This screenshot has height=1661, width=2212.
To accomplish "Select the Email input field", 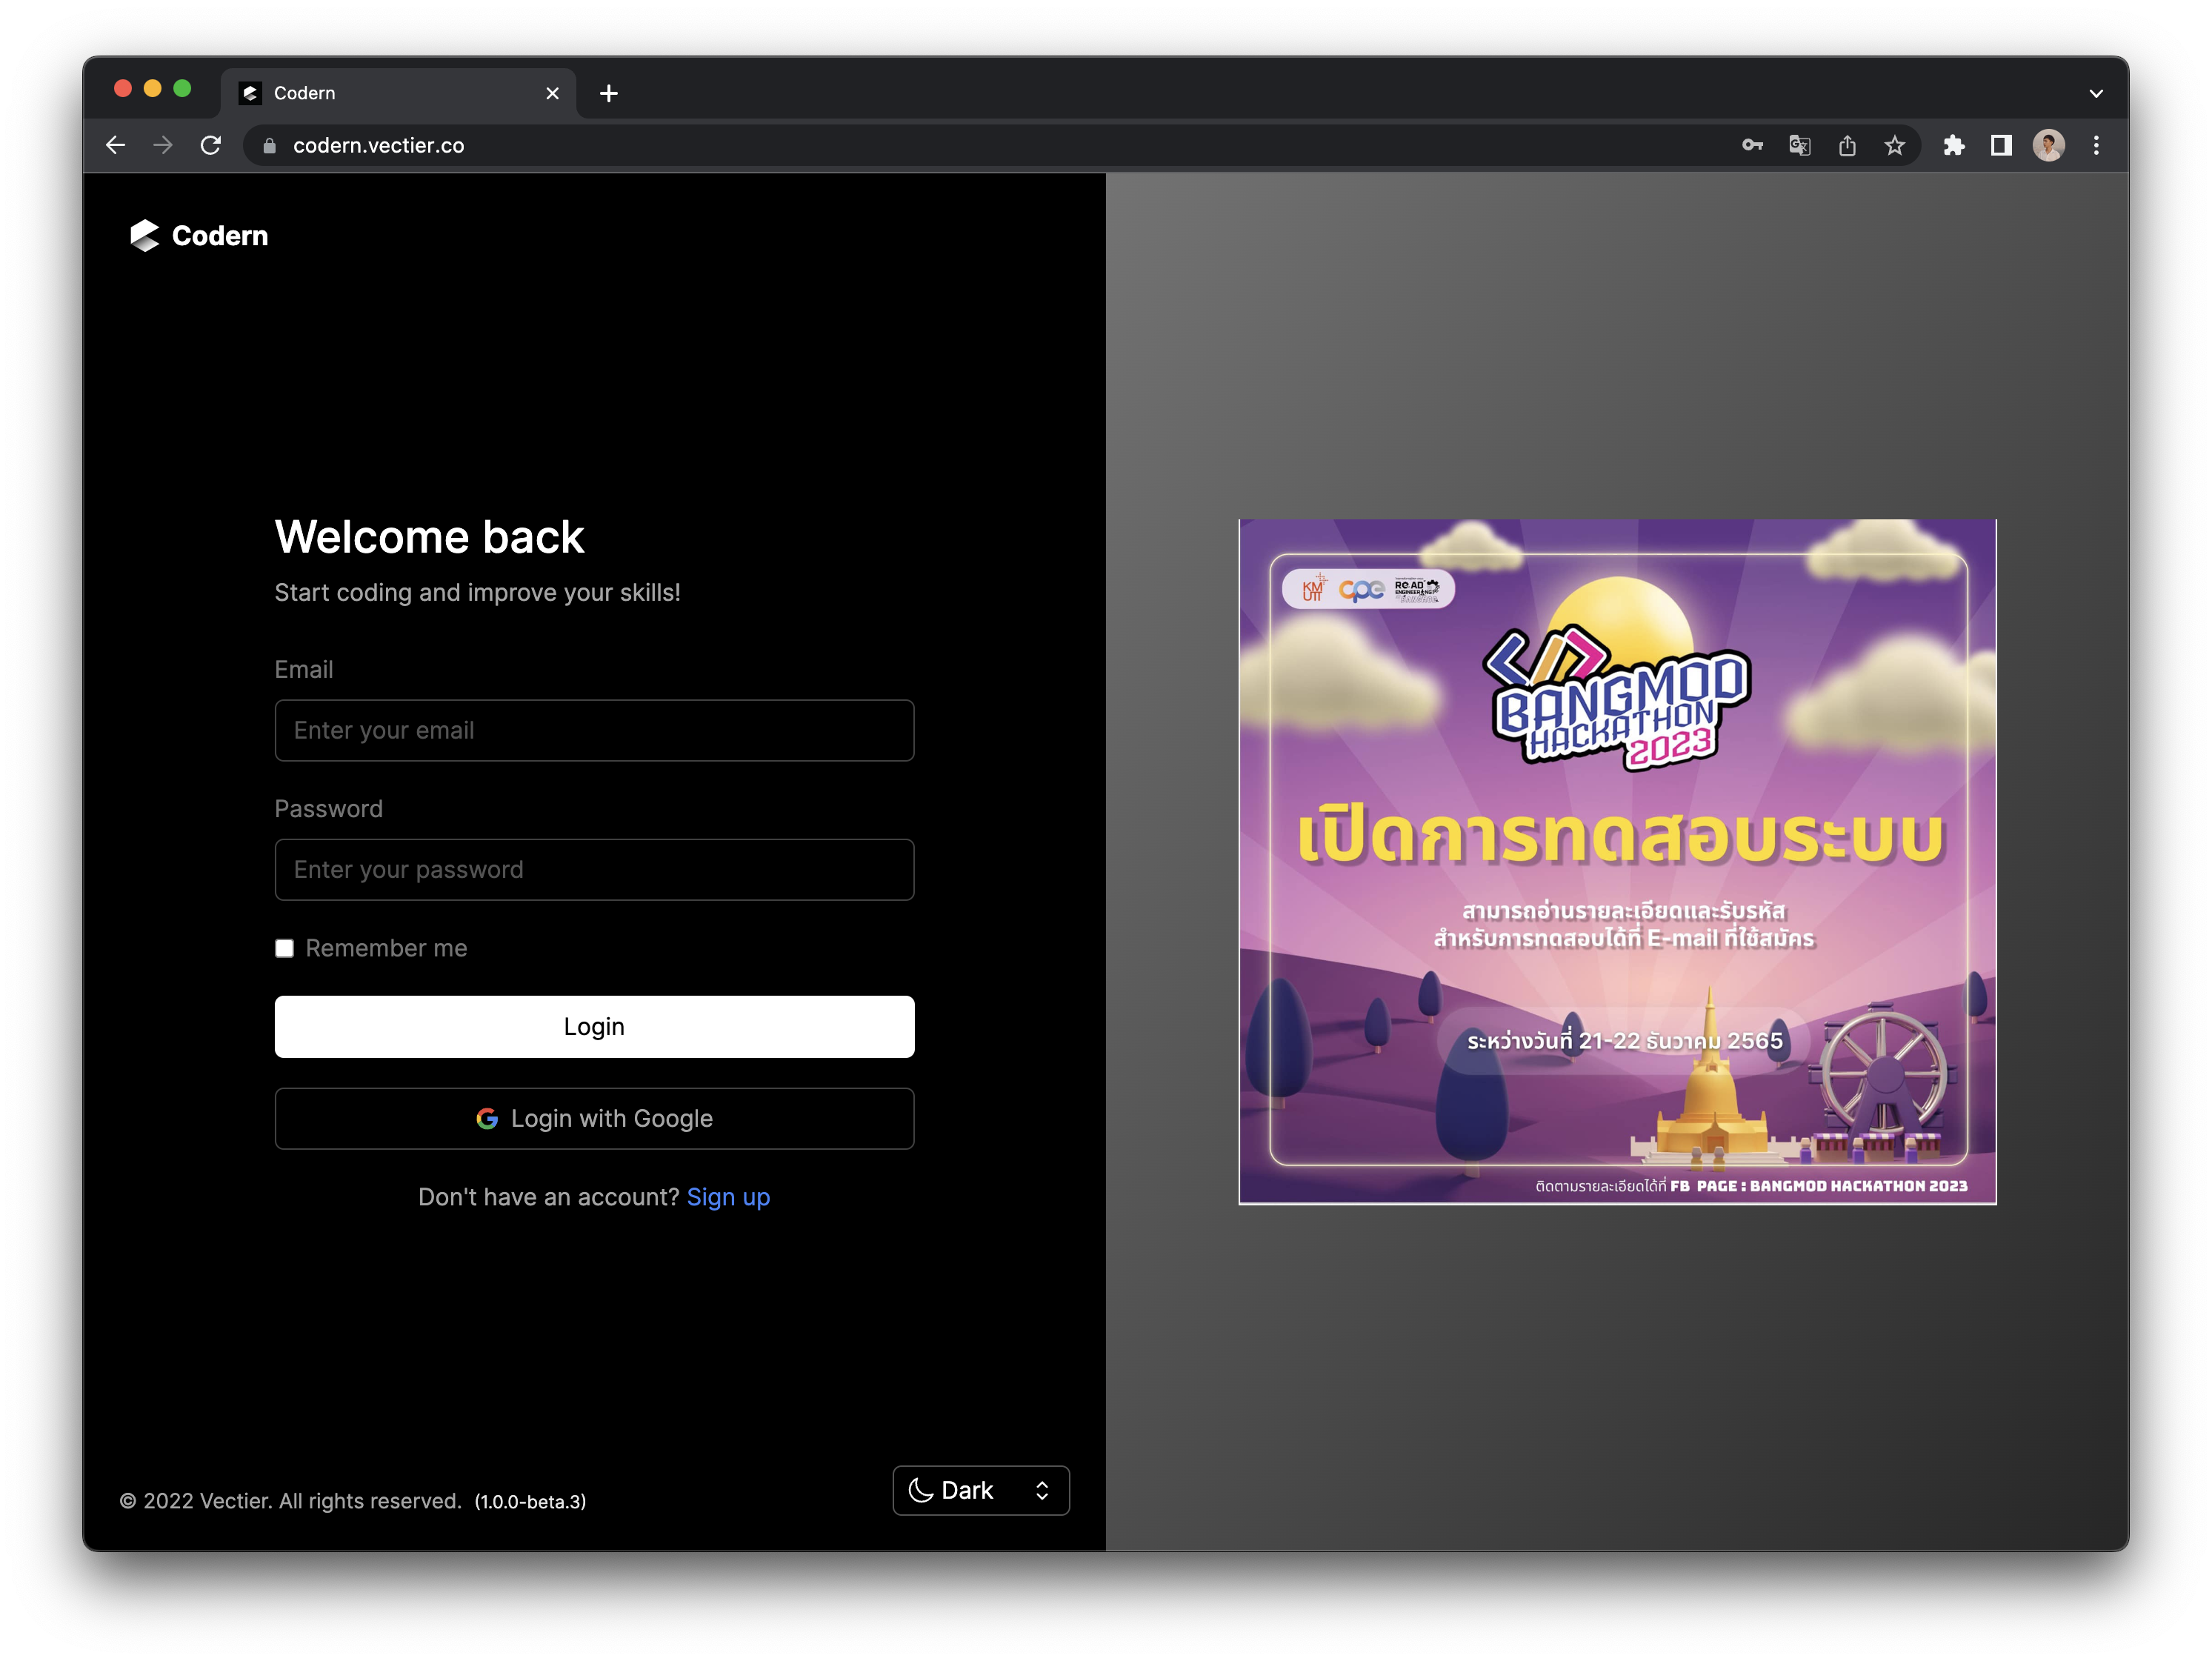I will click(593, 729).
